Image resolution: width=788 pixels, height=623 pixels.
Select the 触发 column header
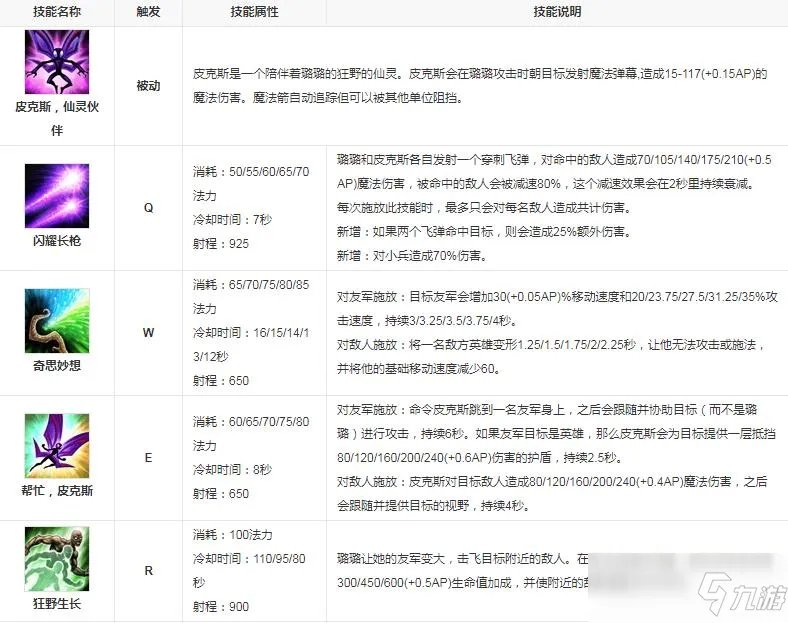click(x=148, y=12)
